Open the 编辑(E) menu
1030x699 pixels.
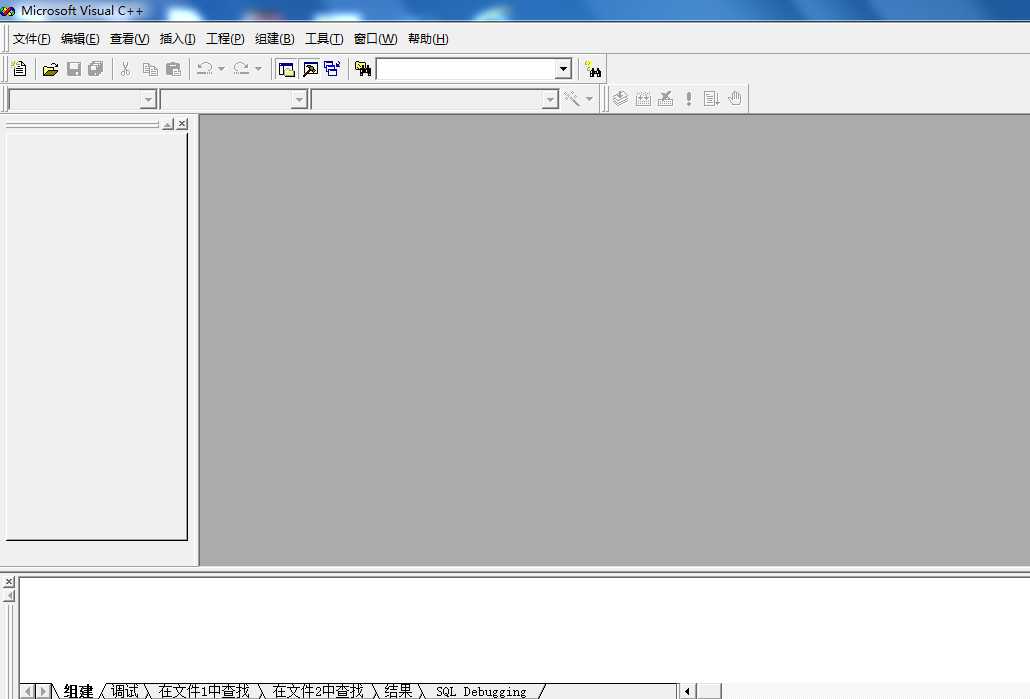pyautogui.click(x=80, y=39)
